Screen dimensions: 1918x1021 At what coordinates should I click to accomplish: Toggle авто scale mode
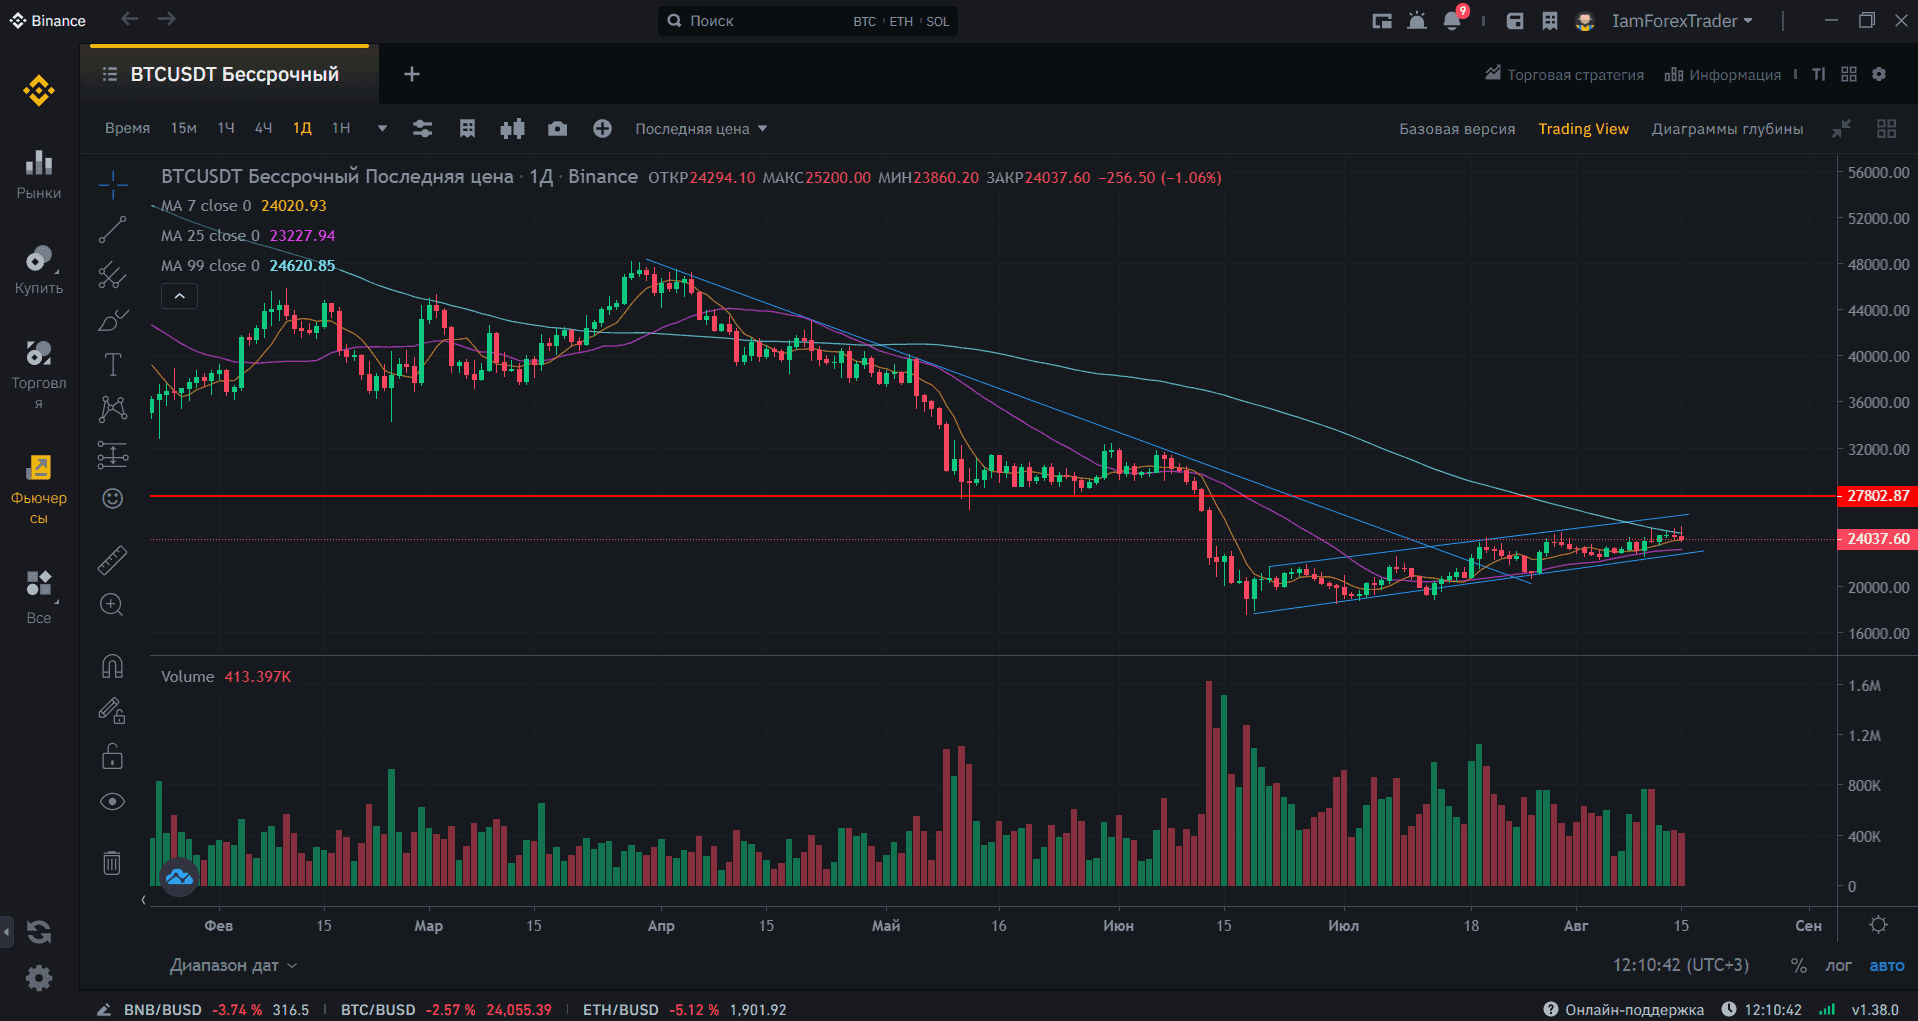[x=1887, y=965]
